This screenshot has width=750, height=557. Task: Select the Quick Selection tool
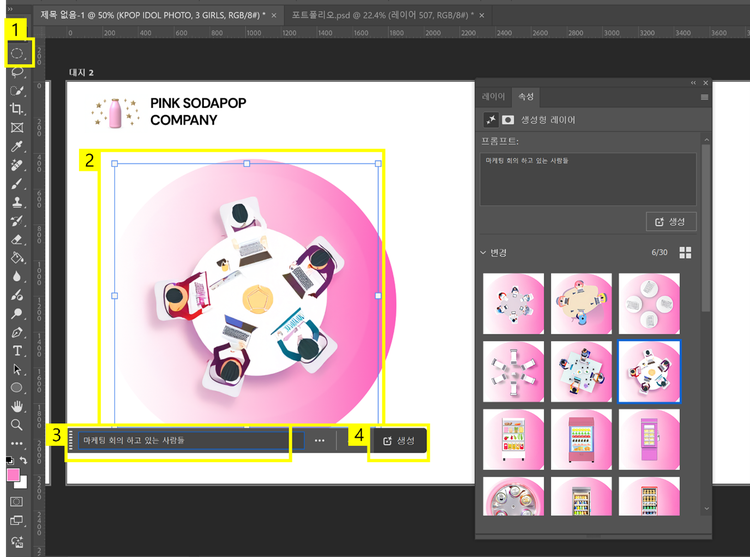pyautogui.click(x=17, y=90)
